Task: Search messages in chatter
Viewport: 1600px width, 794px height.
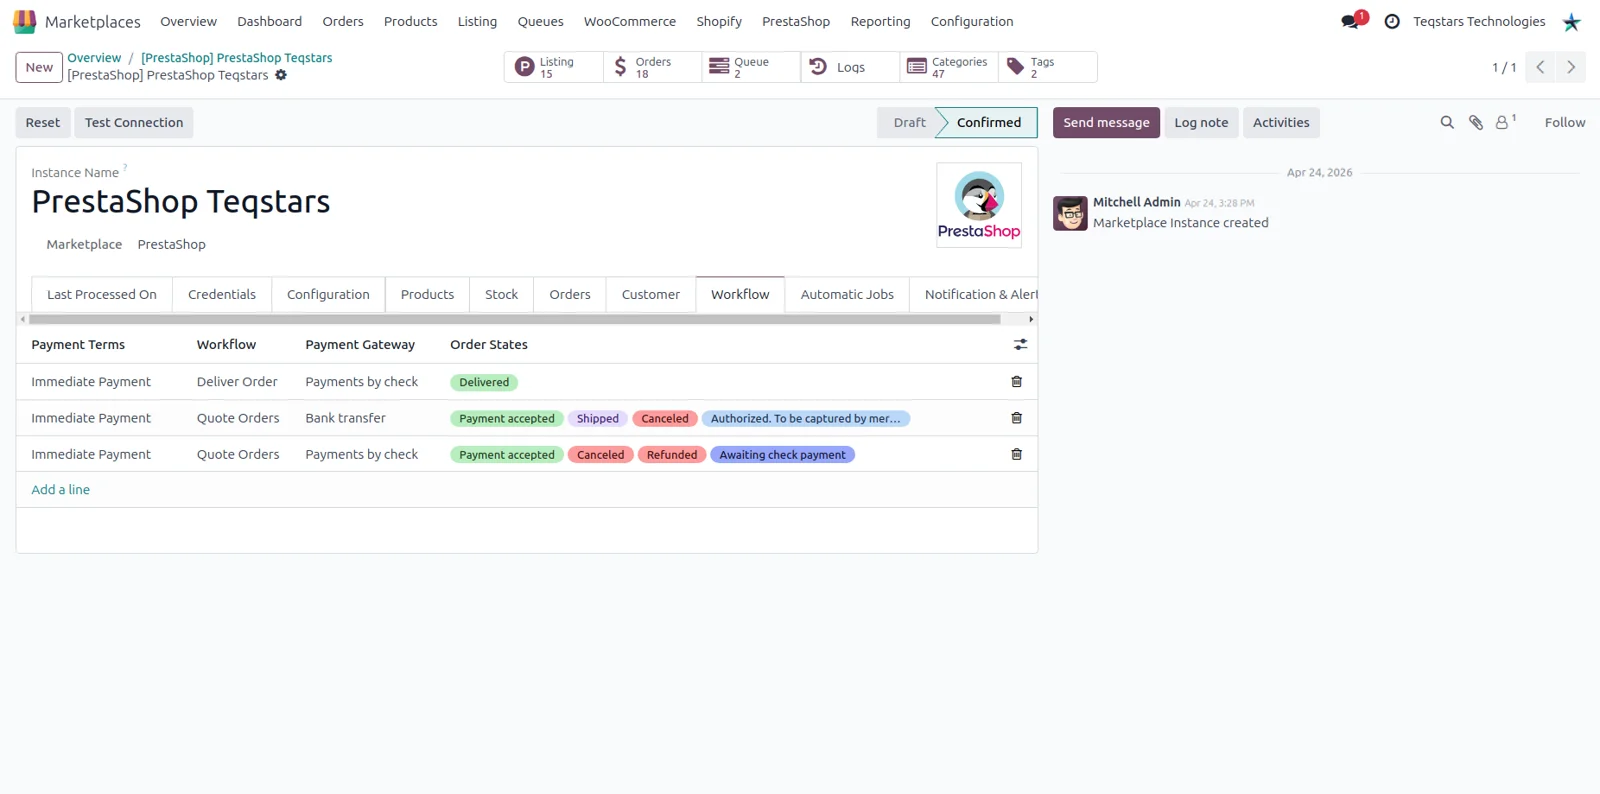Action: coord(1447,122)
